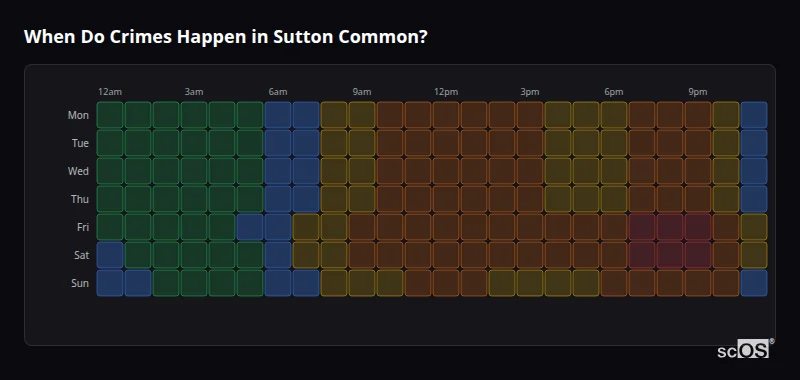
Task: Click the Tuesday 4am green cell
Action: point(222,143)
